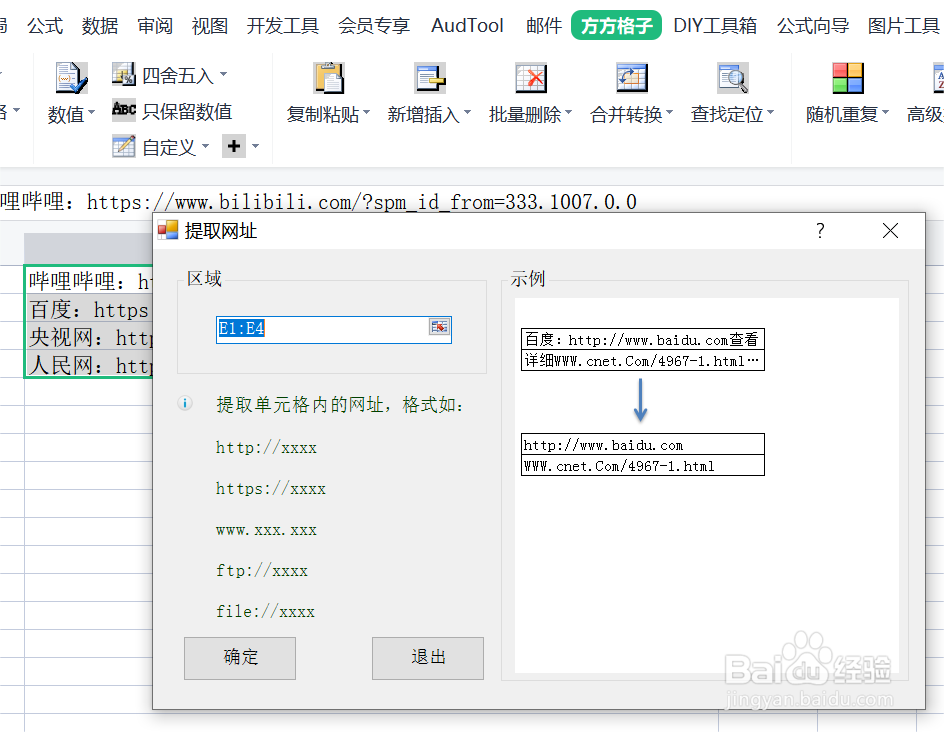Click the 提取网址 dialog title icon

click(168, 231)
